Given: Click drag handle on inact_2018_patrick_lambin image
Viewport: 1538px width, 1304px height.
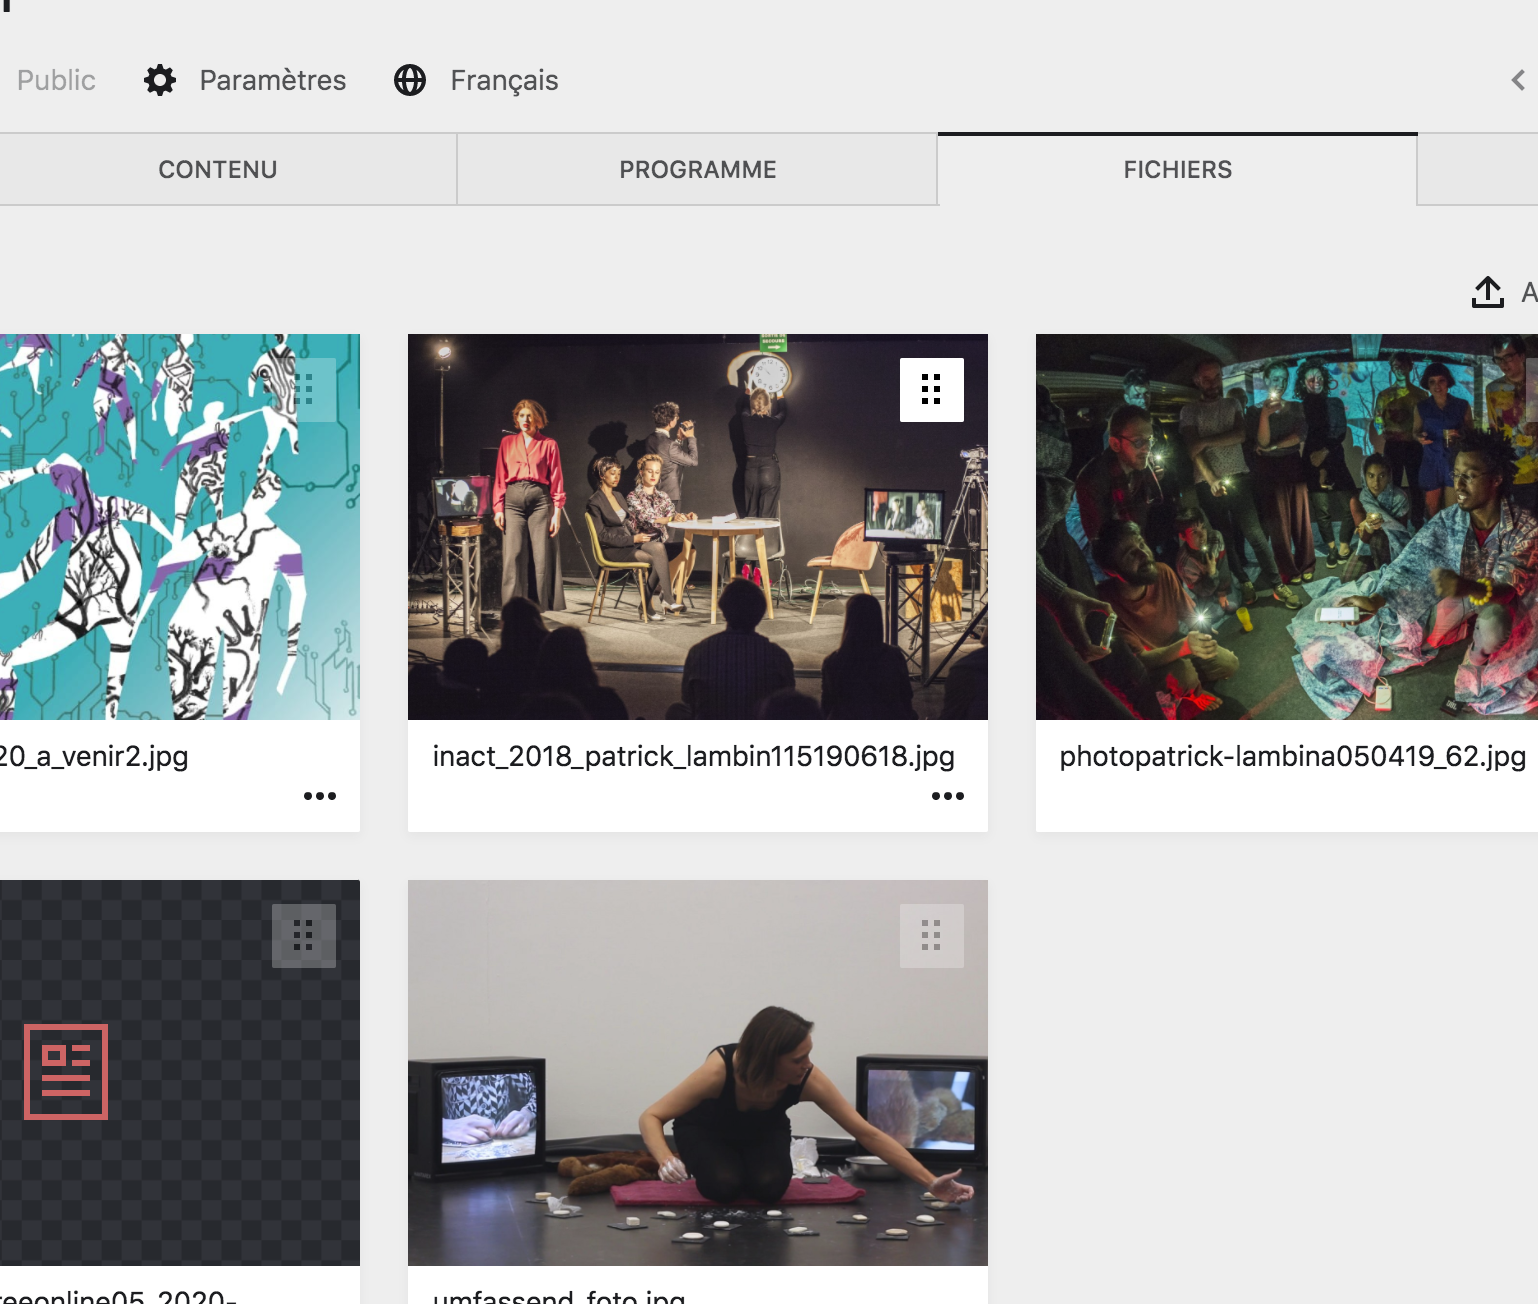Looking at the screenshot, I should point(931,389).
